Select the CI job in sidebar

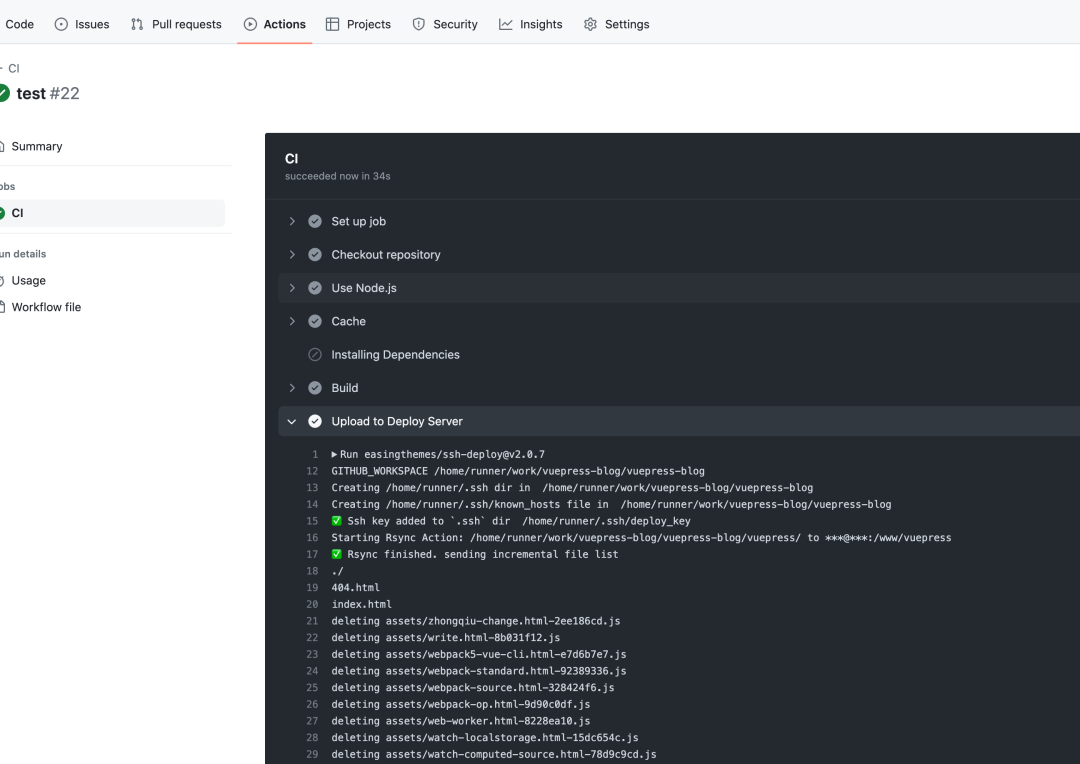coord(18,213)
